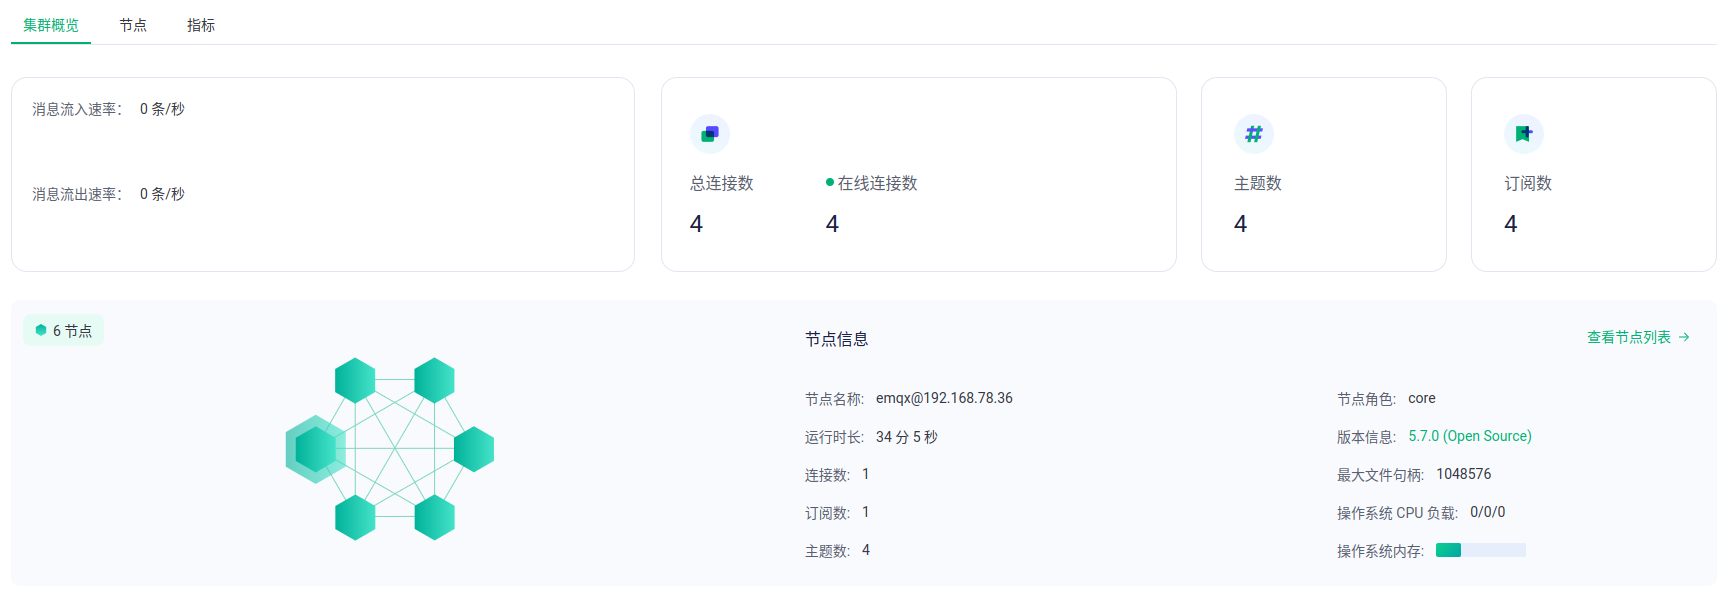Click the 节点名称 label
Viewport: 1733px width, 616px height.
835,399
